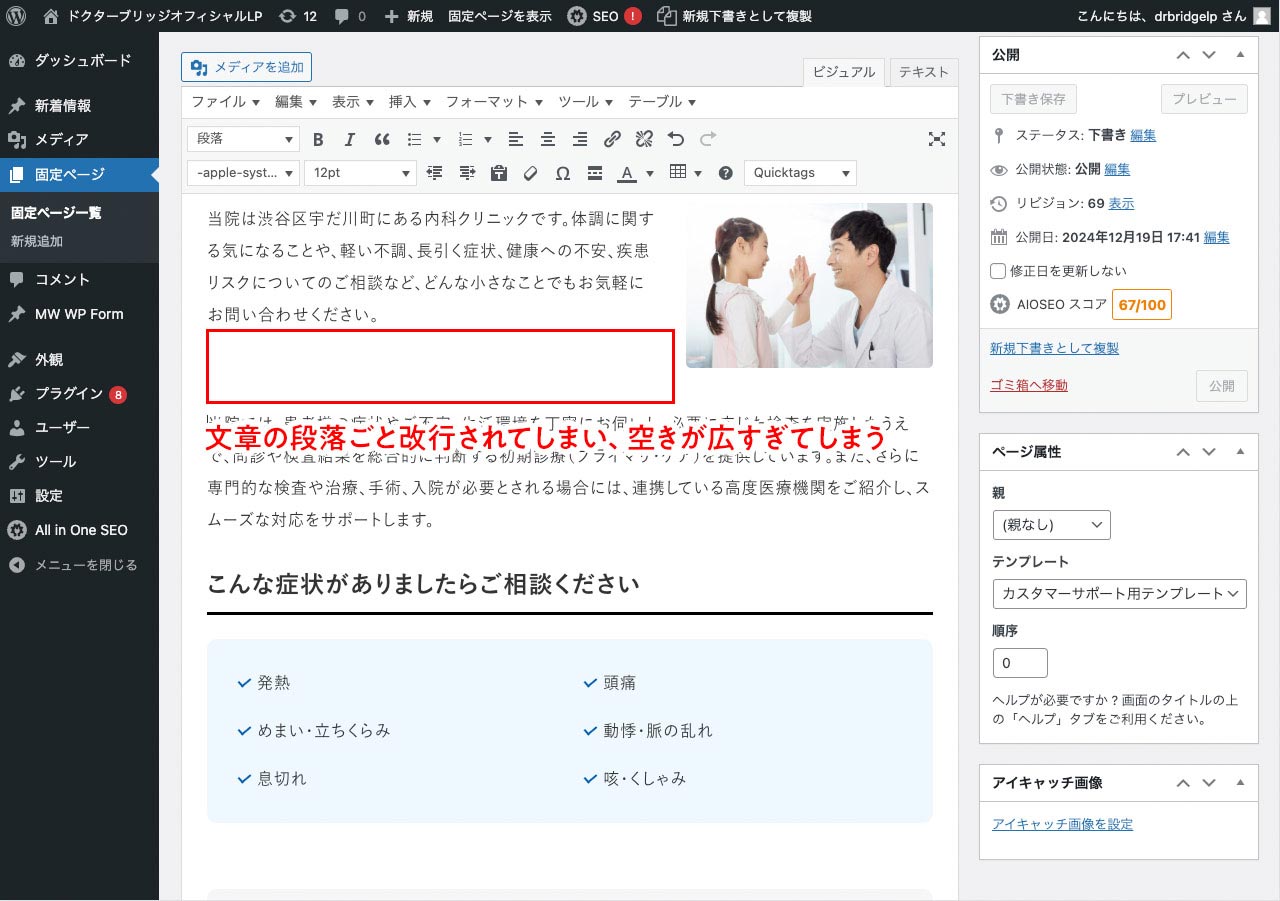Switch to the テキスト editor tab
The width and height of the screenshot is (1280, 901).
[923, 72]
